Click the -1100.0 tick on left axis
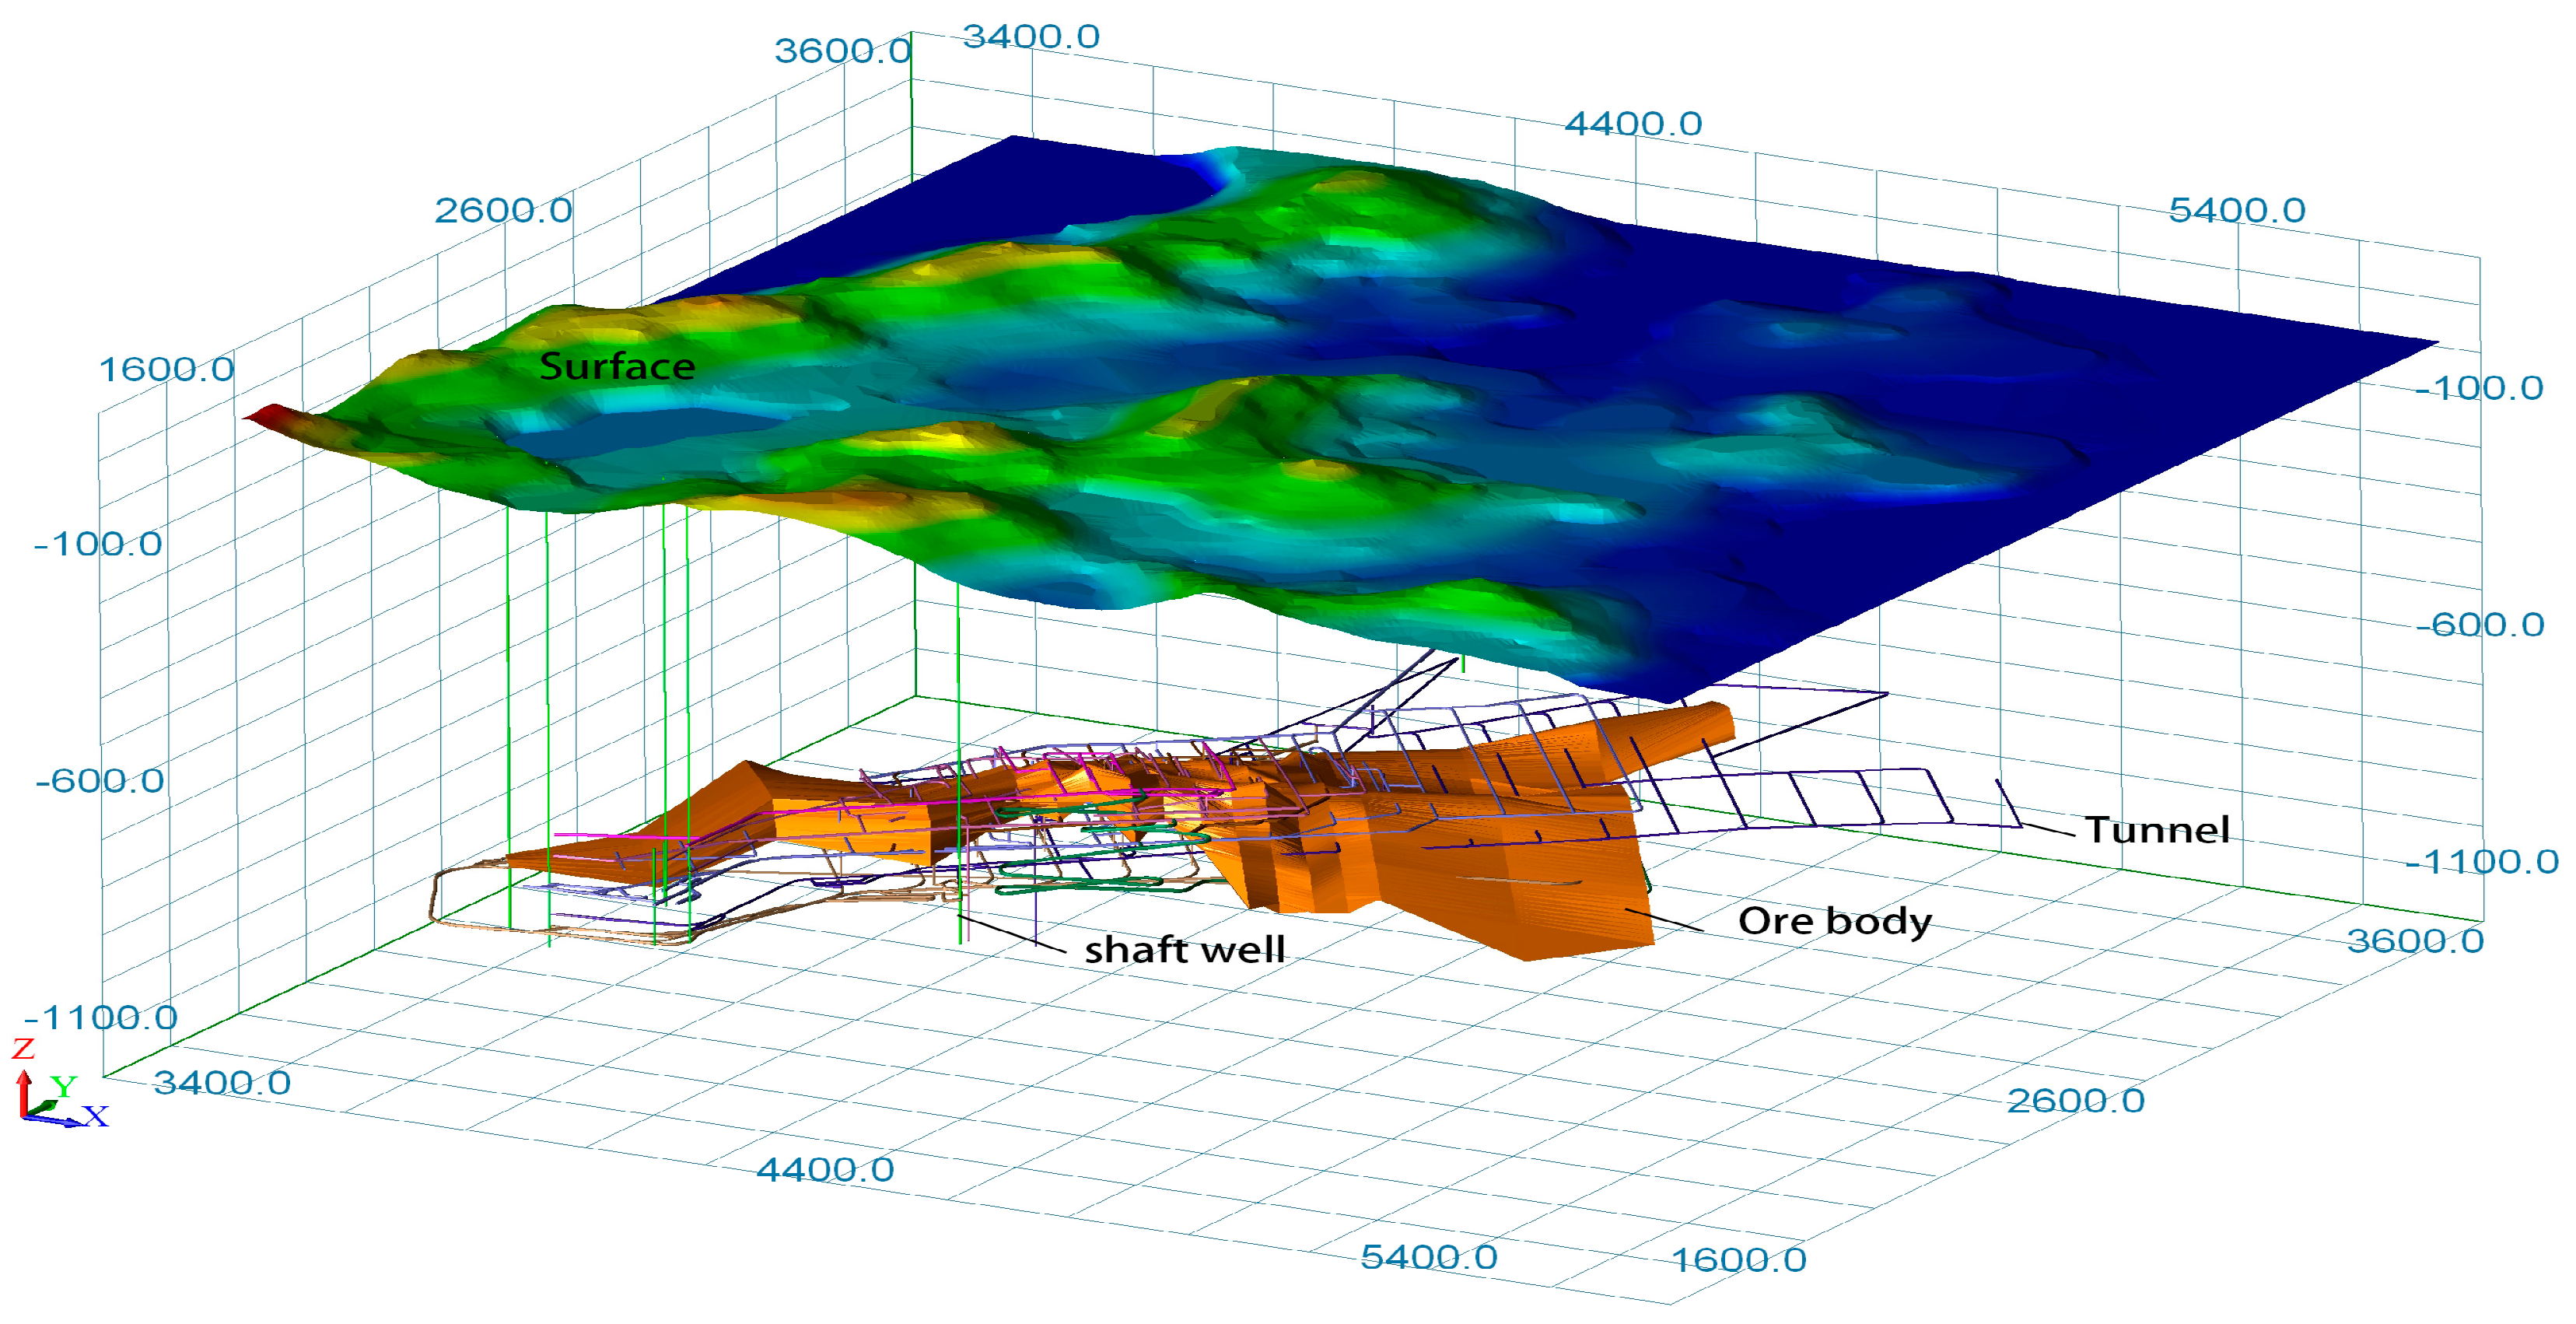The width and height of the screenshot is (2576, 1324). [x=101, y=1018]
